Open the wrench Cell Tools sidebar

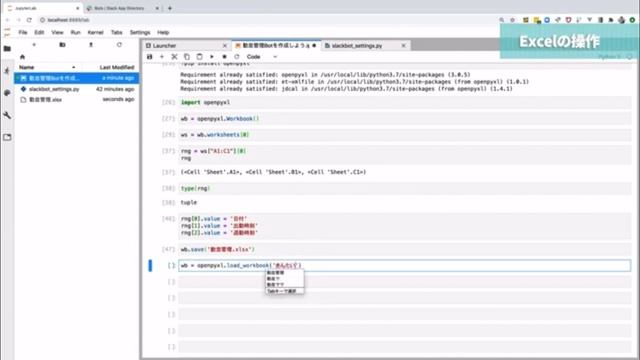click(x=7, y=115)
